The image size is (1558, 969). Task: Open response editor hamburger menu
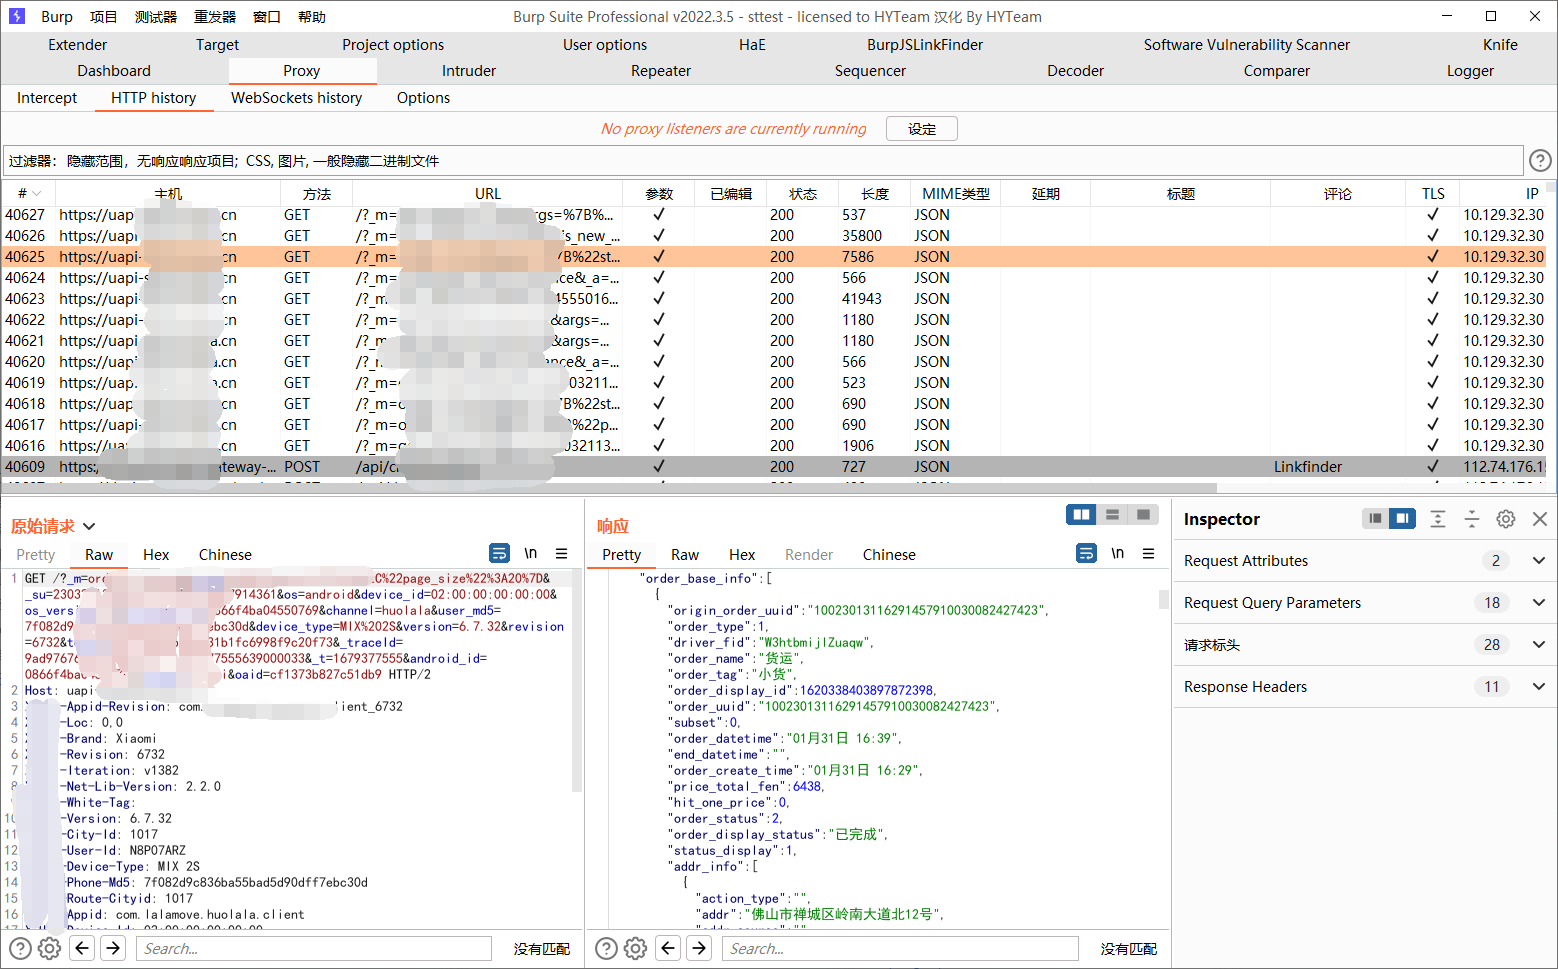pos(1149,553)
